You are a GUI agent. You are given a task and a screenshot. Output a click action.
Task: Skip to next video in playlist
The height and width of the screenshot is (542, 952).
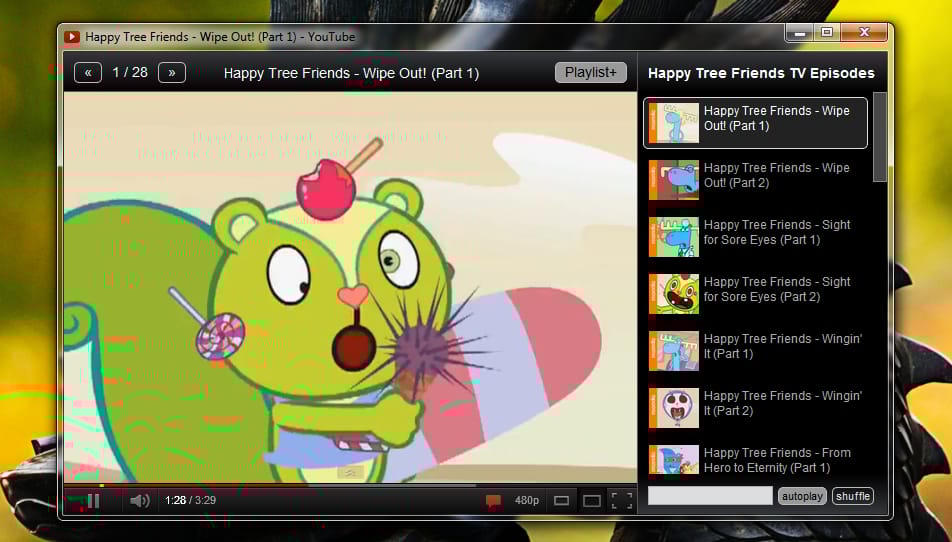[172, 73]
